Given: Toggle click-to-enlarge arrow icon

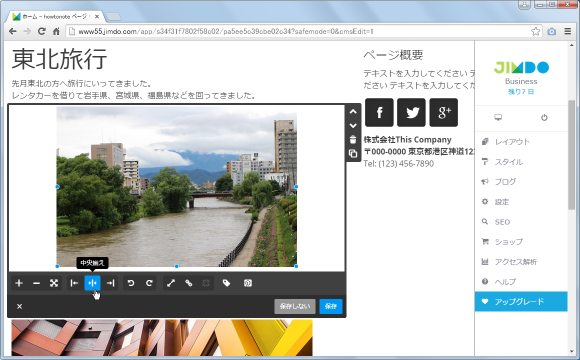Looking at the screenshot, I should (x=171, y=283).
